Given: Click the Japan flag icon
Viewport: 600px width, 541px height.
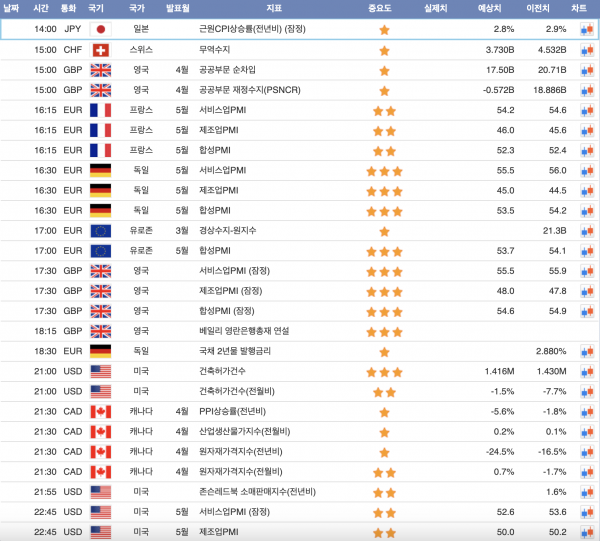Looking at the screenshot, I should 101,30.
